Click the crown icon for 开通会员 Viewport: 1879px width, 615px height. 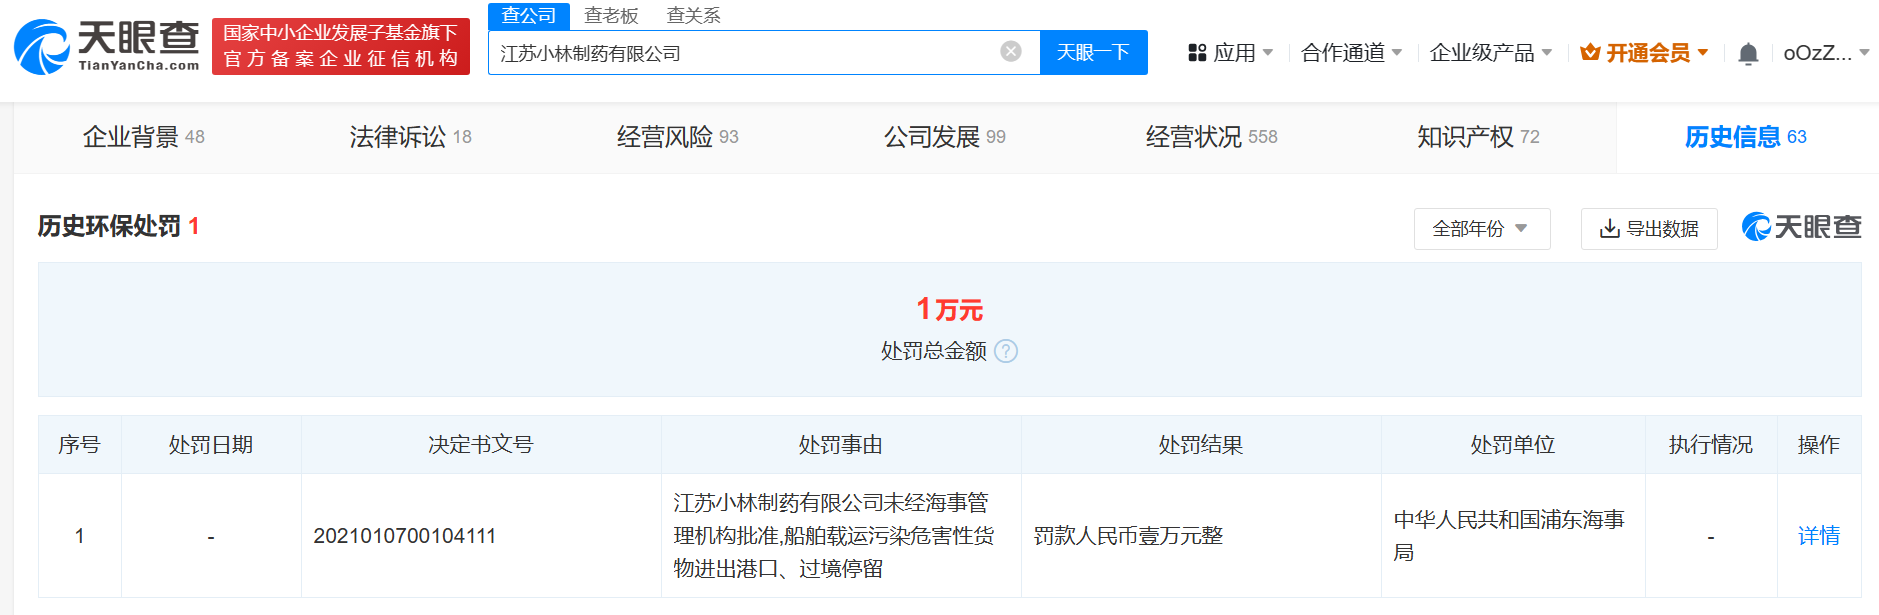(1590, 53)
